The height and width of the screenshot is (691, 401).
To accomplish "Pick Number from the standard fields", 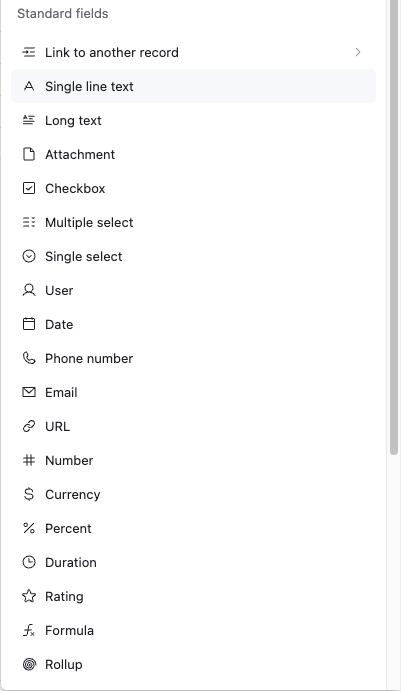I will tap(193, 460).
